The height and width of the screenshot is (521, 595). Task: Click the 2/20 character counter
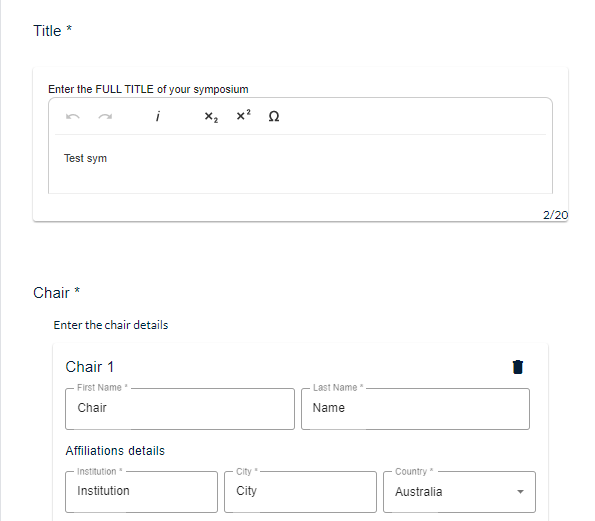coord(556,215)
